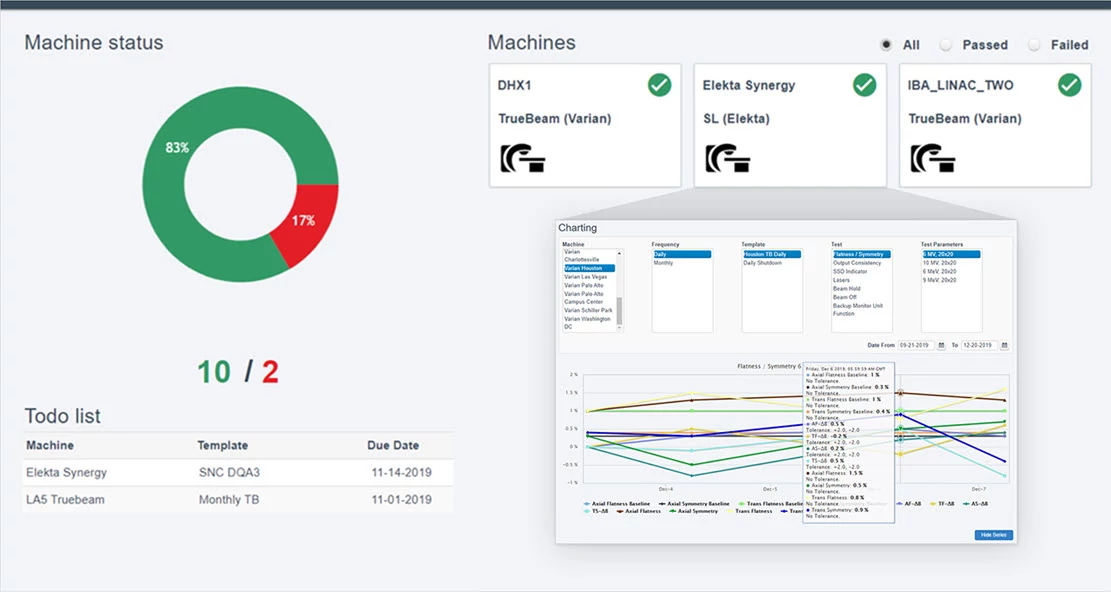Click the Monthly TB template cell
This screenshot has width=1111, height=592.
[x=229, y=499]
